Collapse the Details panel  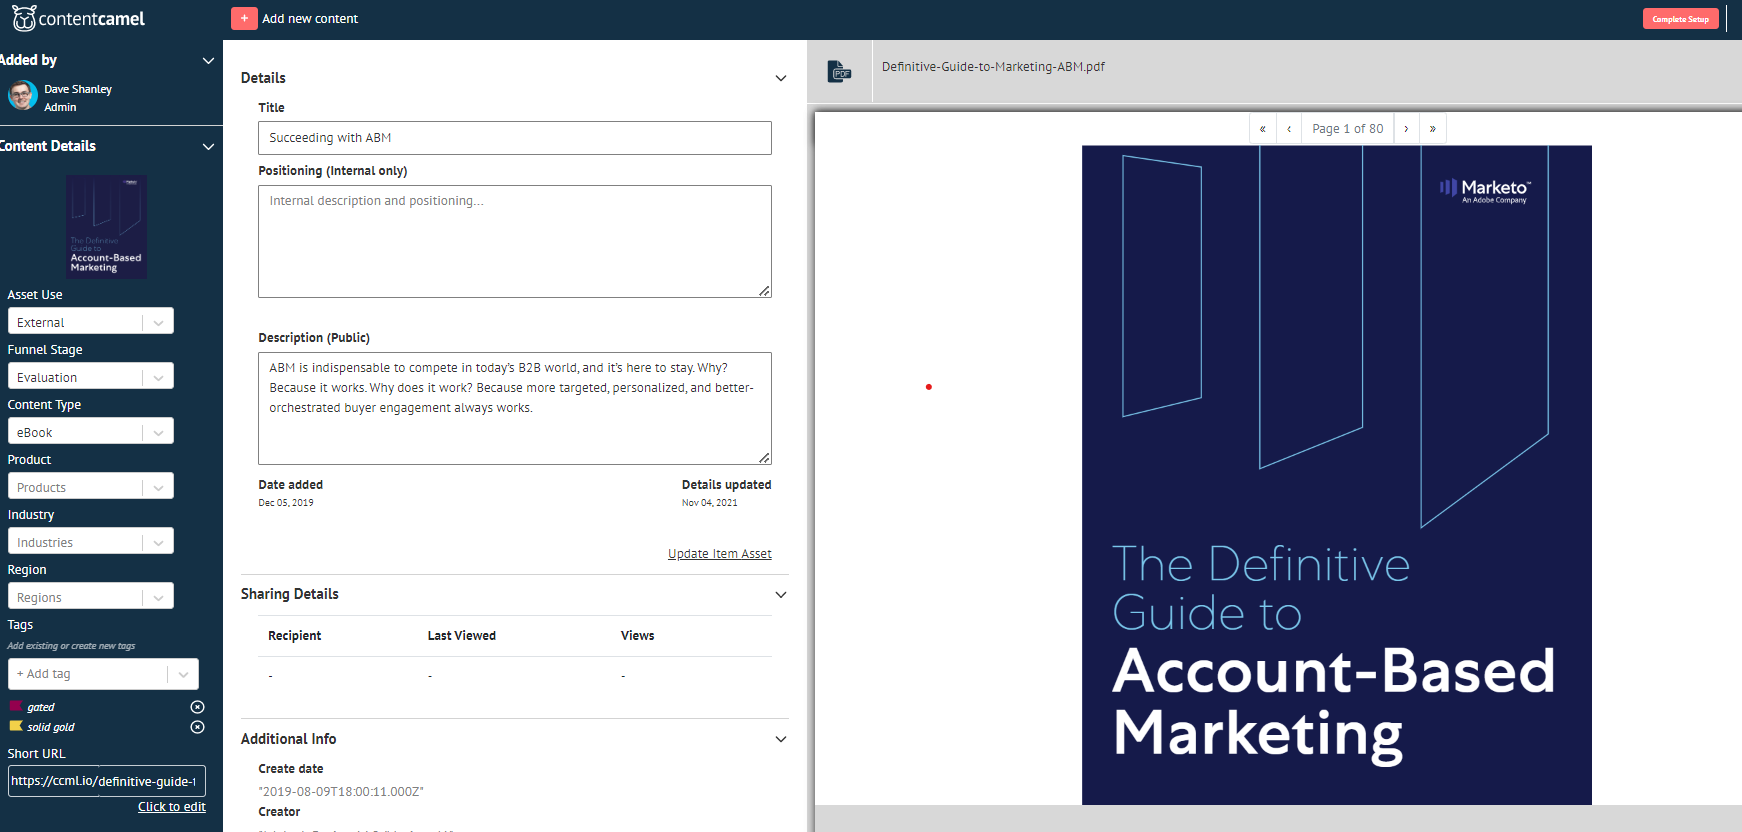tap(781, 78)
